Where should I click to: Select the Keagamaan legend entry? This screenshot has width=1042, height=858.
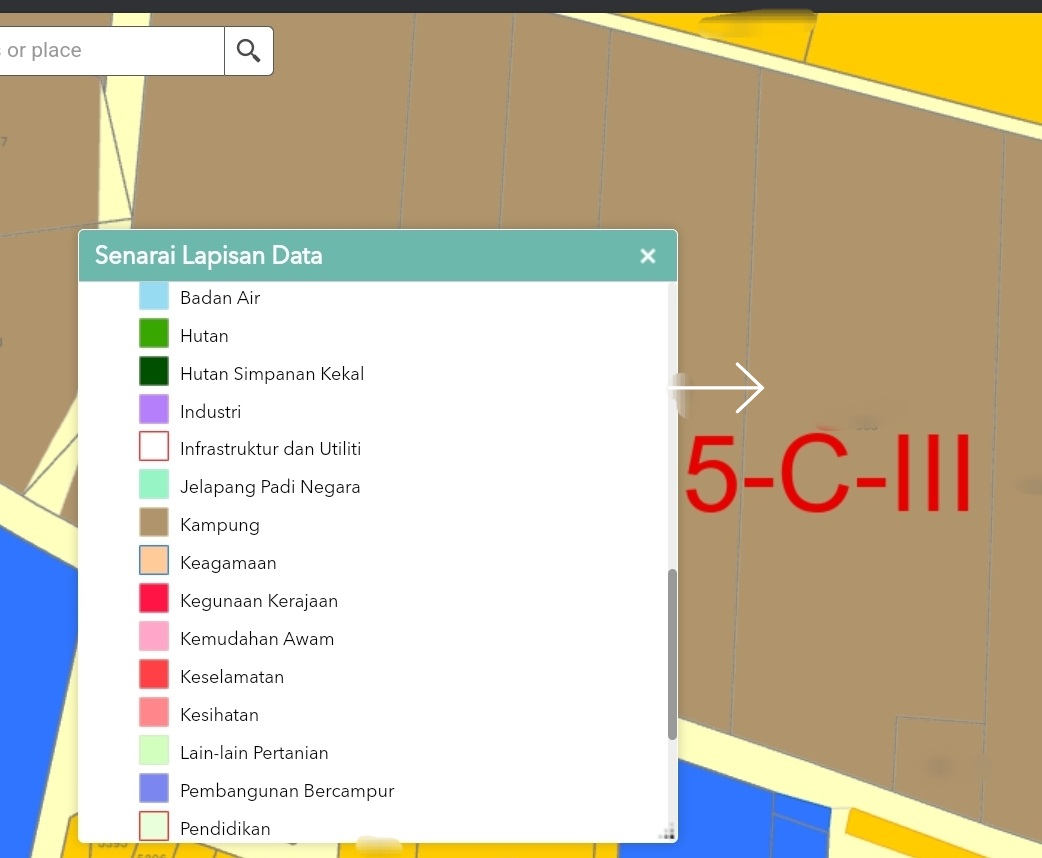[228, 563]
